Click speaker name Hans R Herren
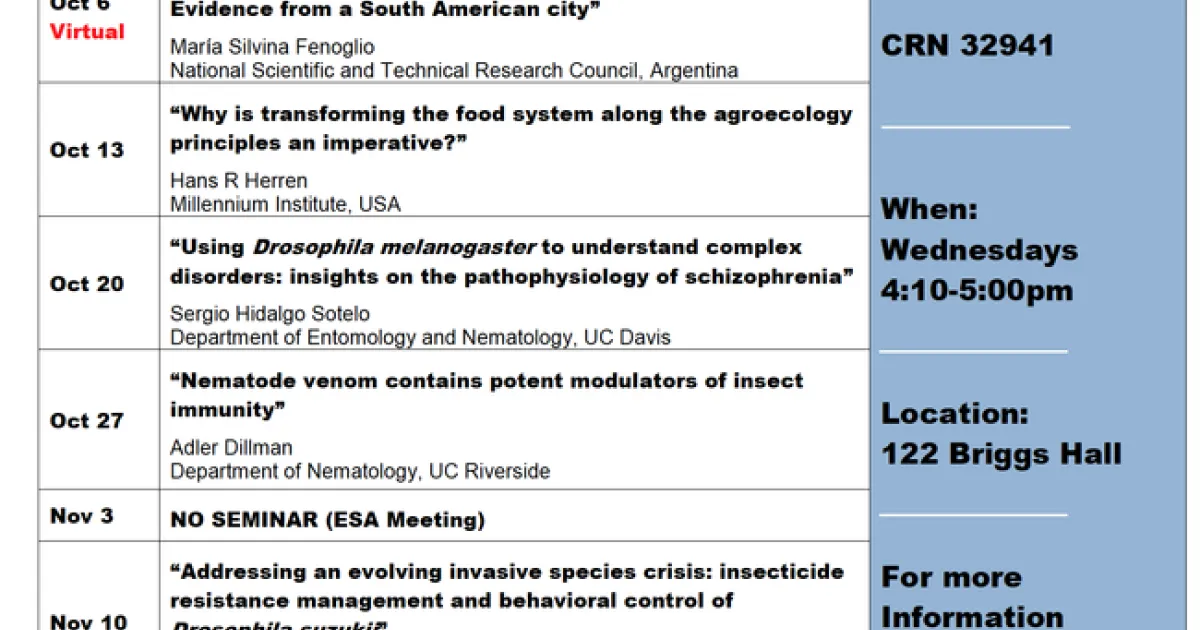The height and width of the screenshot is (630, 1200). [238, 181]
